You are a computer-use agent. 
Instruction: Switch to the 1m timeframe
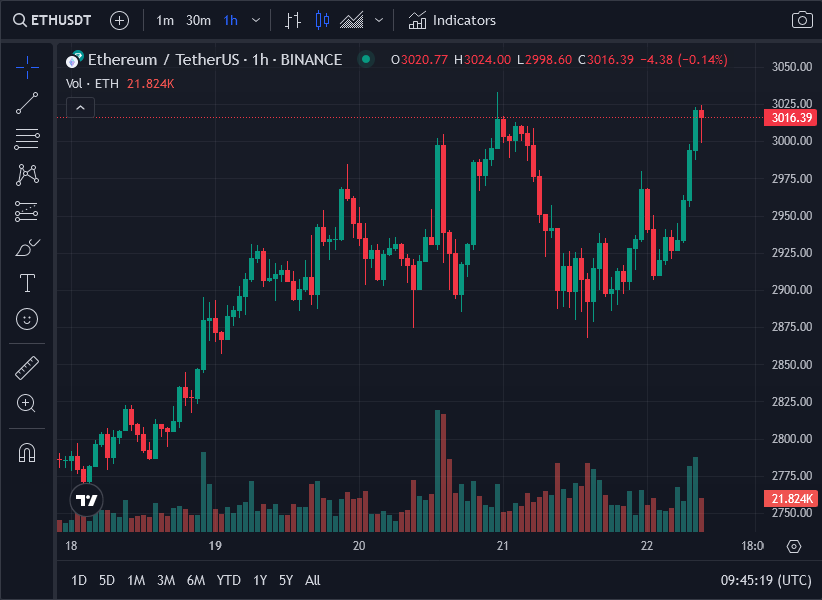click(165, 20)
